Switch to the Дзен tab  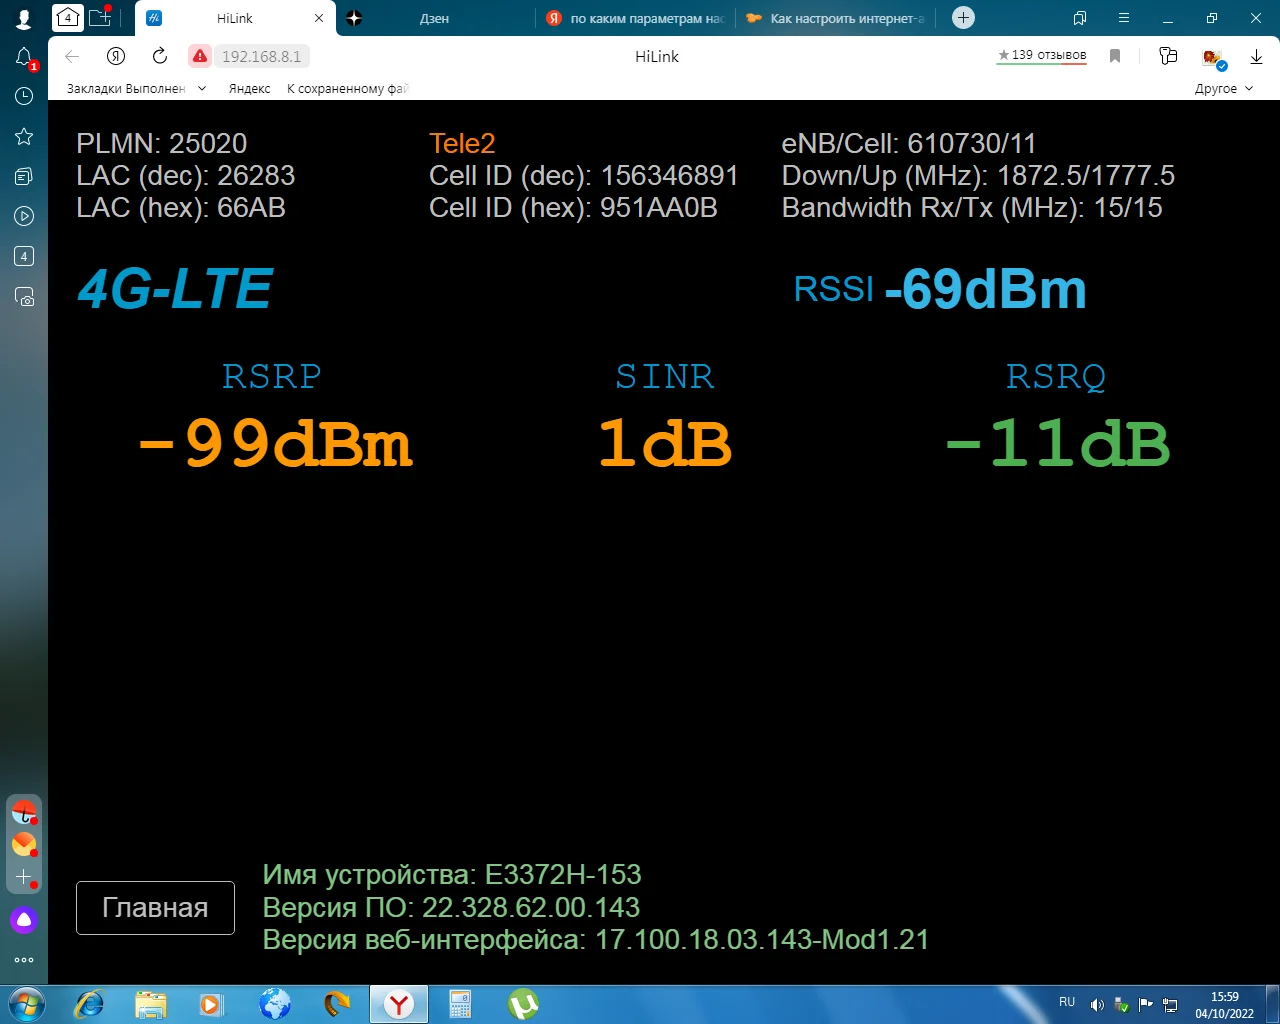tap(434, 18)
